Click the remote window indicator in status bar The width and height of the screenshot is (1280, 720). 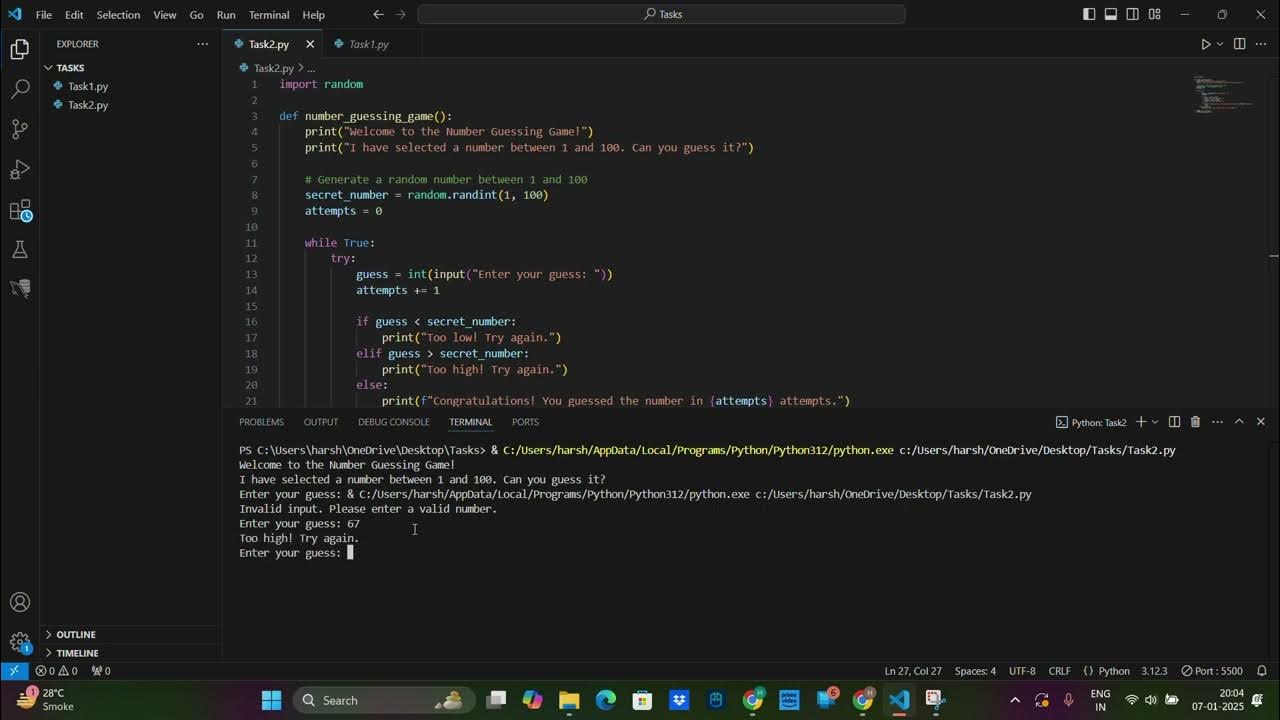point(14,671)
